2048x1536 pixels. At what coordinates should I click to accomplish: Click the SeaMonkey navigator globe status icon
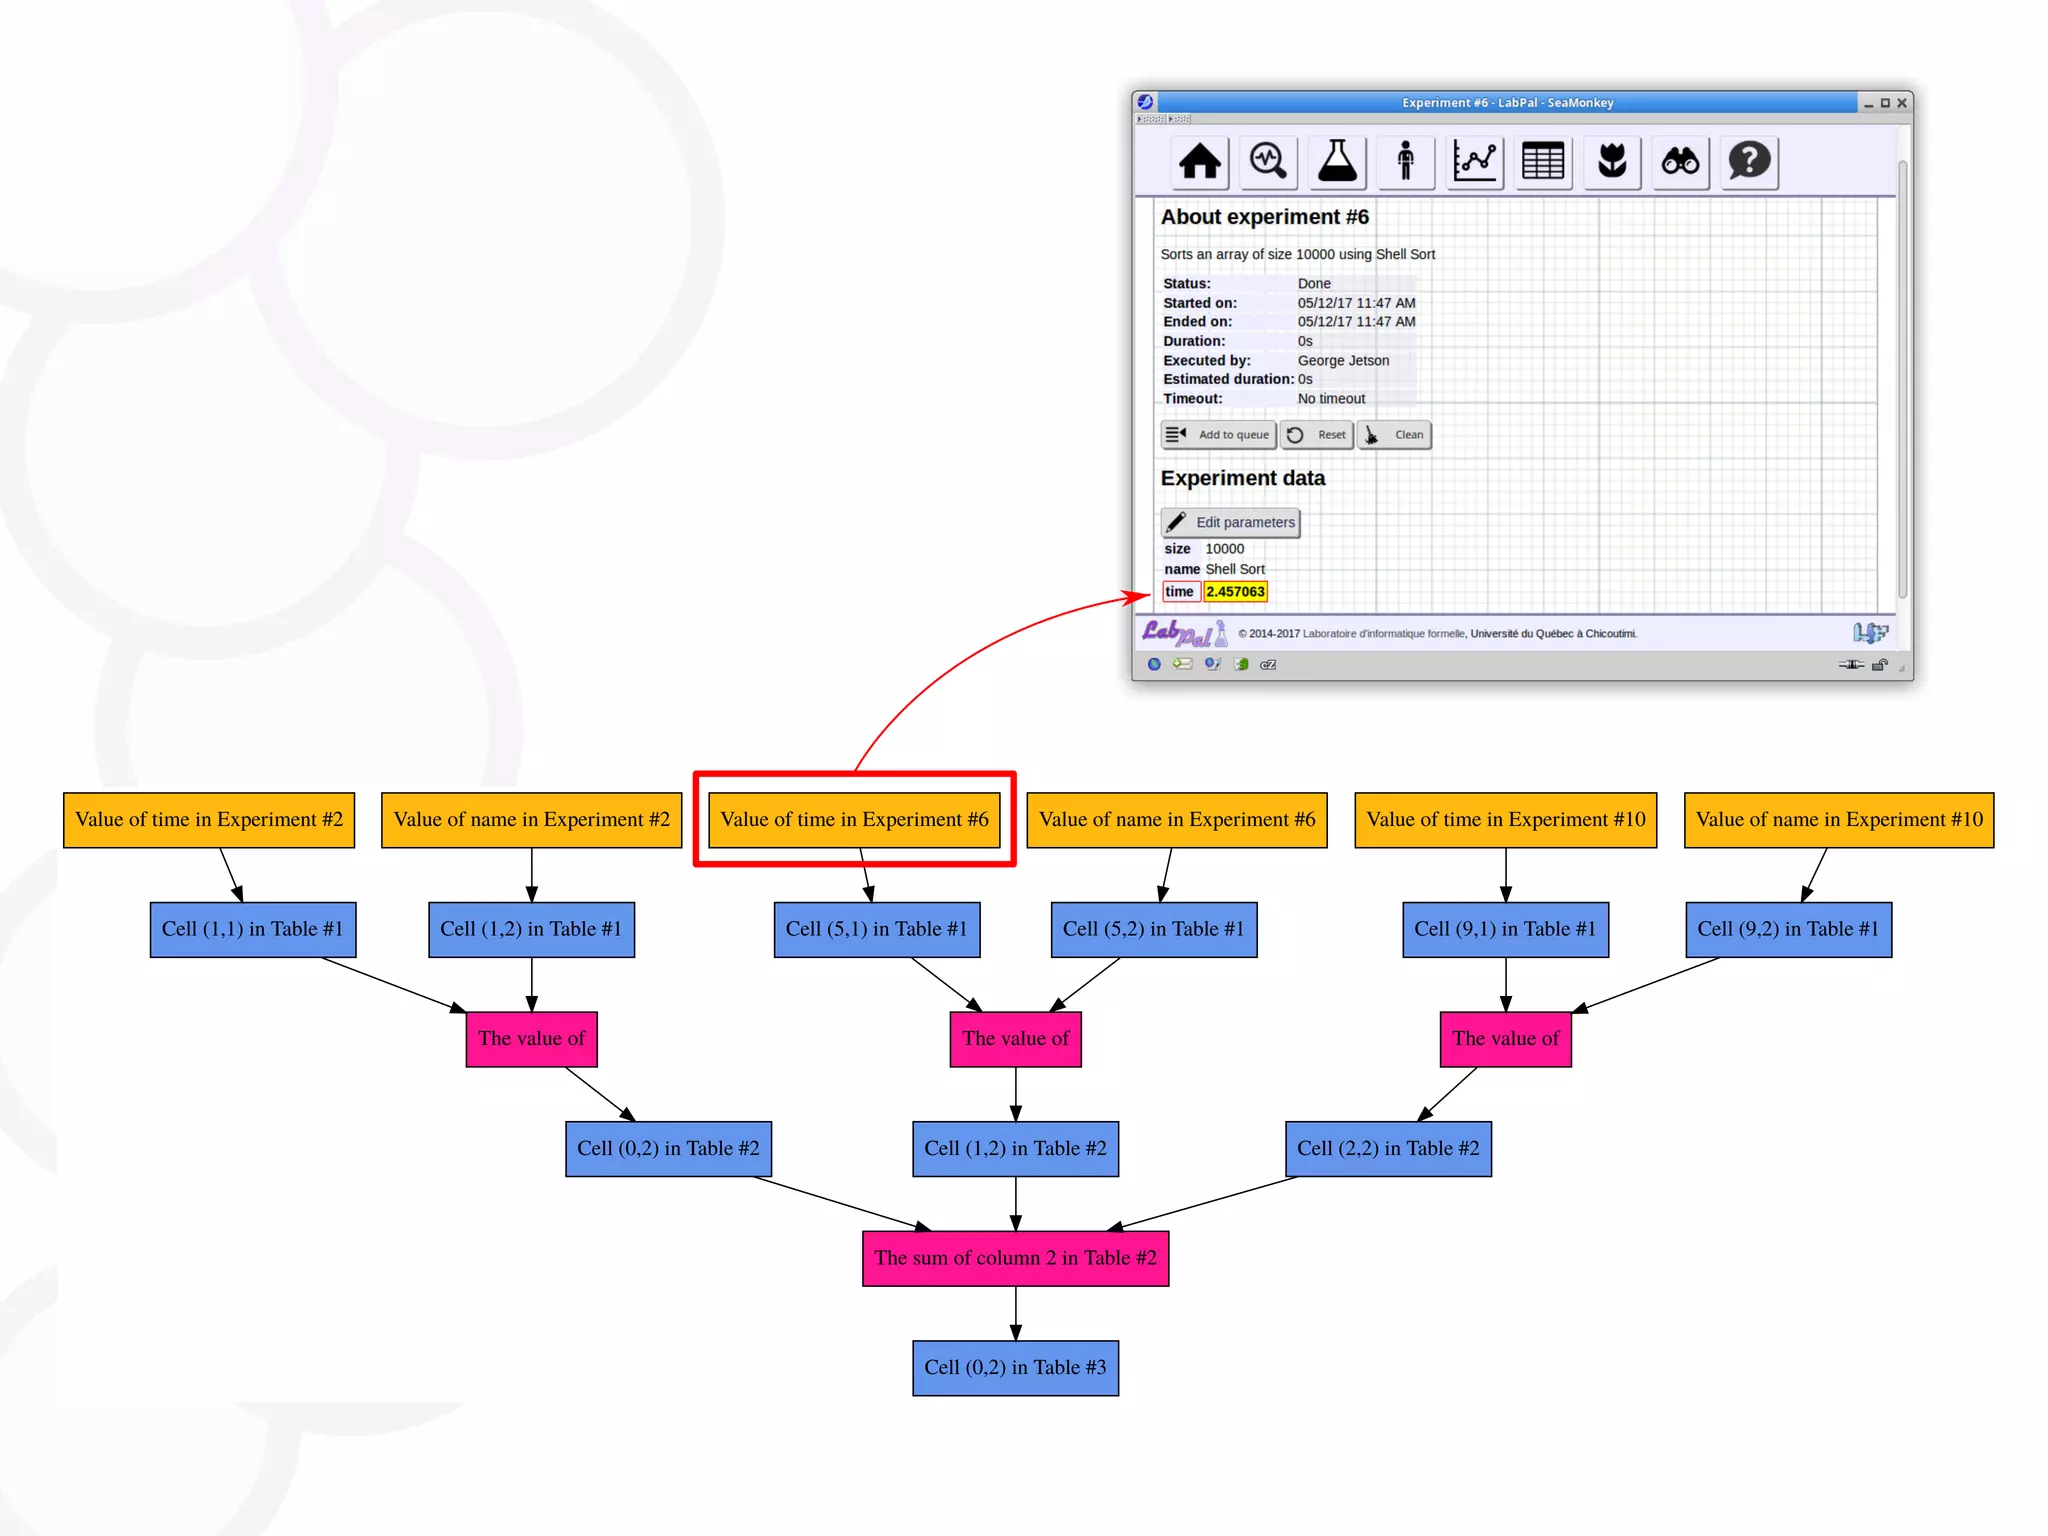[1154, 664]
